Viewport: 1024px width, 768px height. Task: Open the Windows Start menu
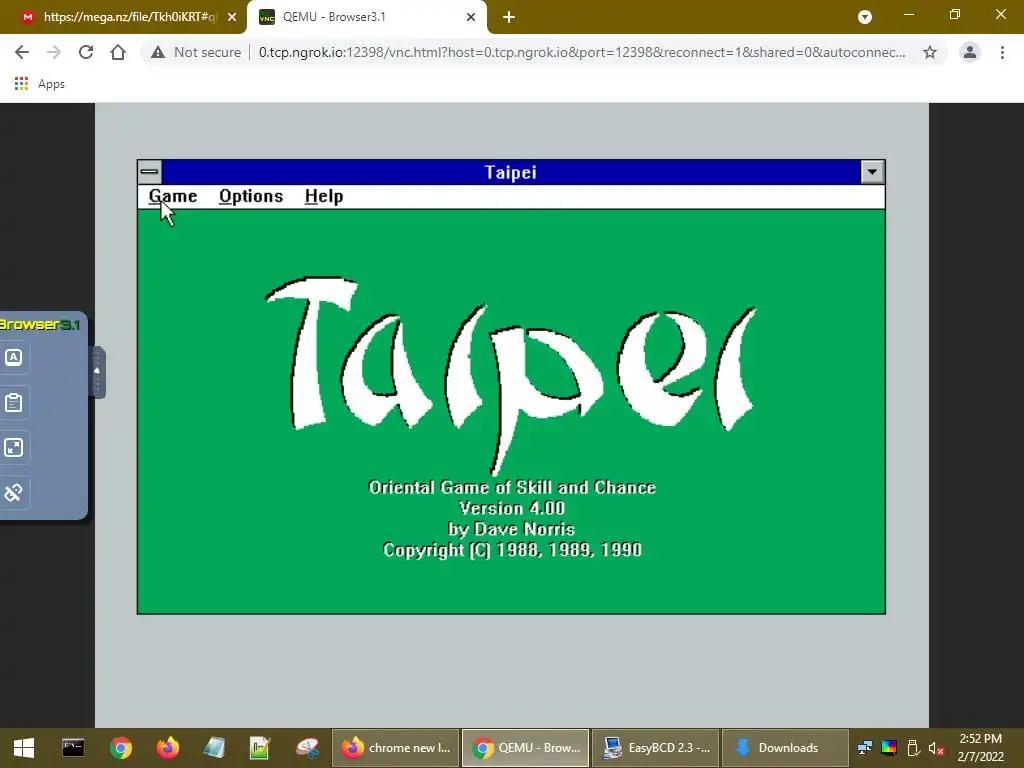(x=24, y=748)
